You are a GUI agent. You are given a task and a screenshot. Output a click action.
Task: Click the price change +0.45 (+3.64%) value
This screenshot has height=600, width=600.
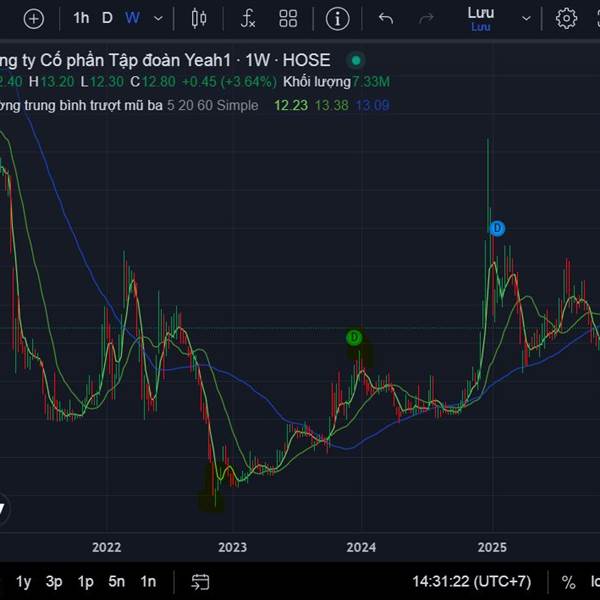pyautogui.click(x=229, y=82)
